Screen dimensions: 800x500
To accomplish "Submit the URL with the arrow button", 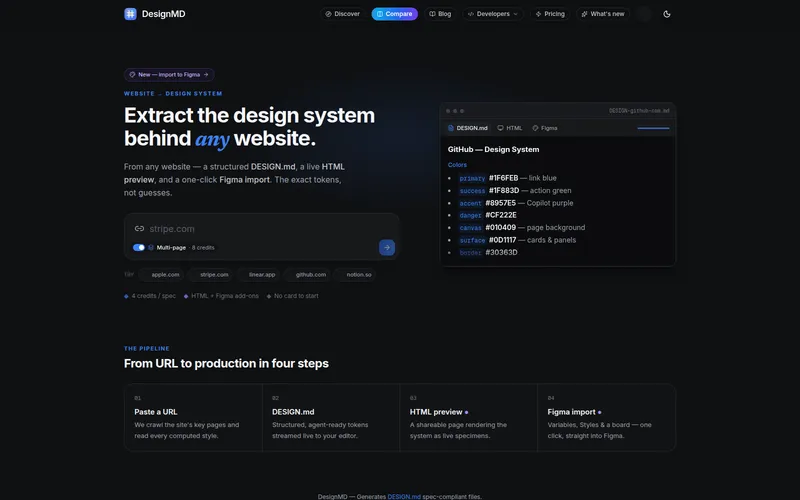I will 387,247.
